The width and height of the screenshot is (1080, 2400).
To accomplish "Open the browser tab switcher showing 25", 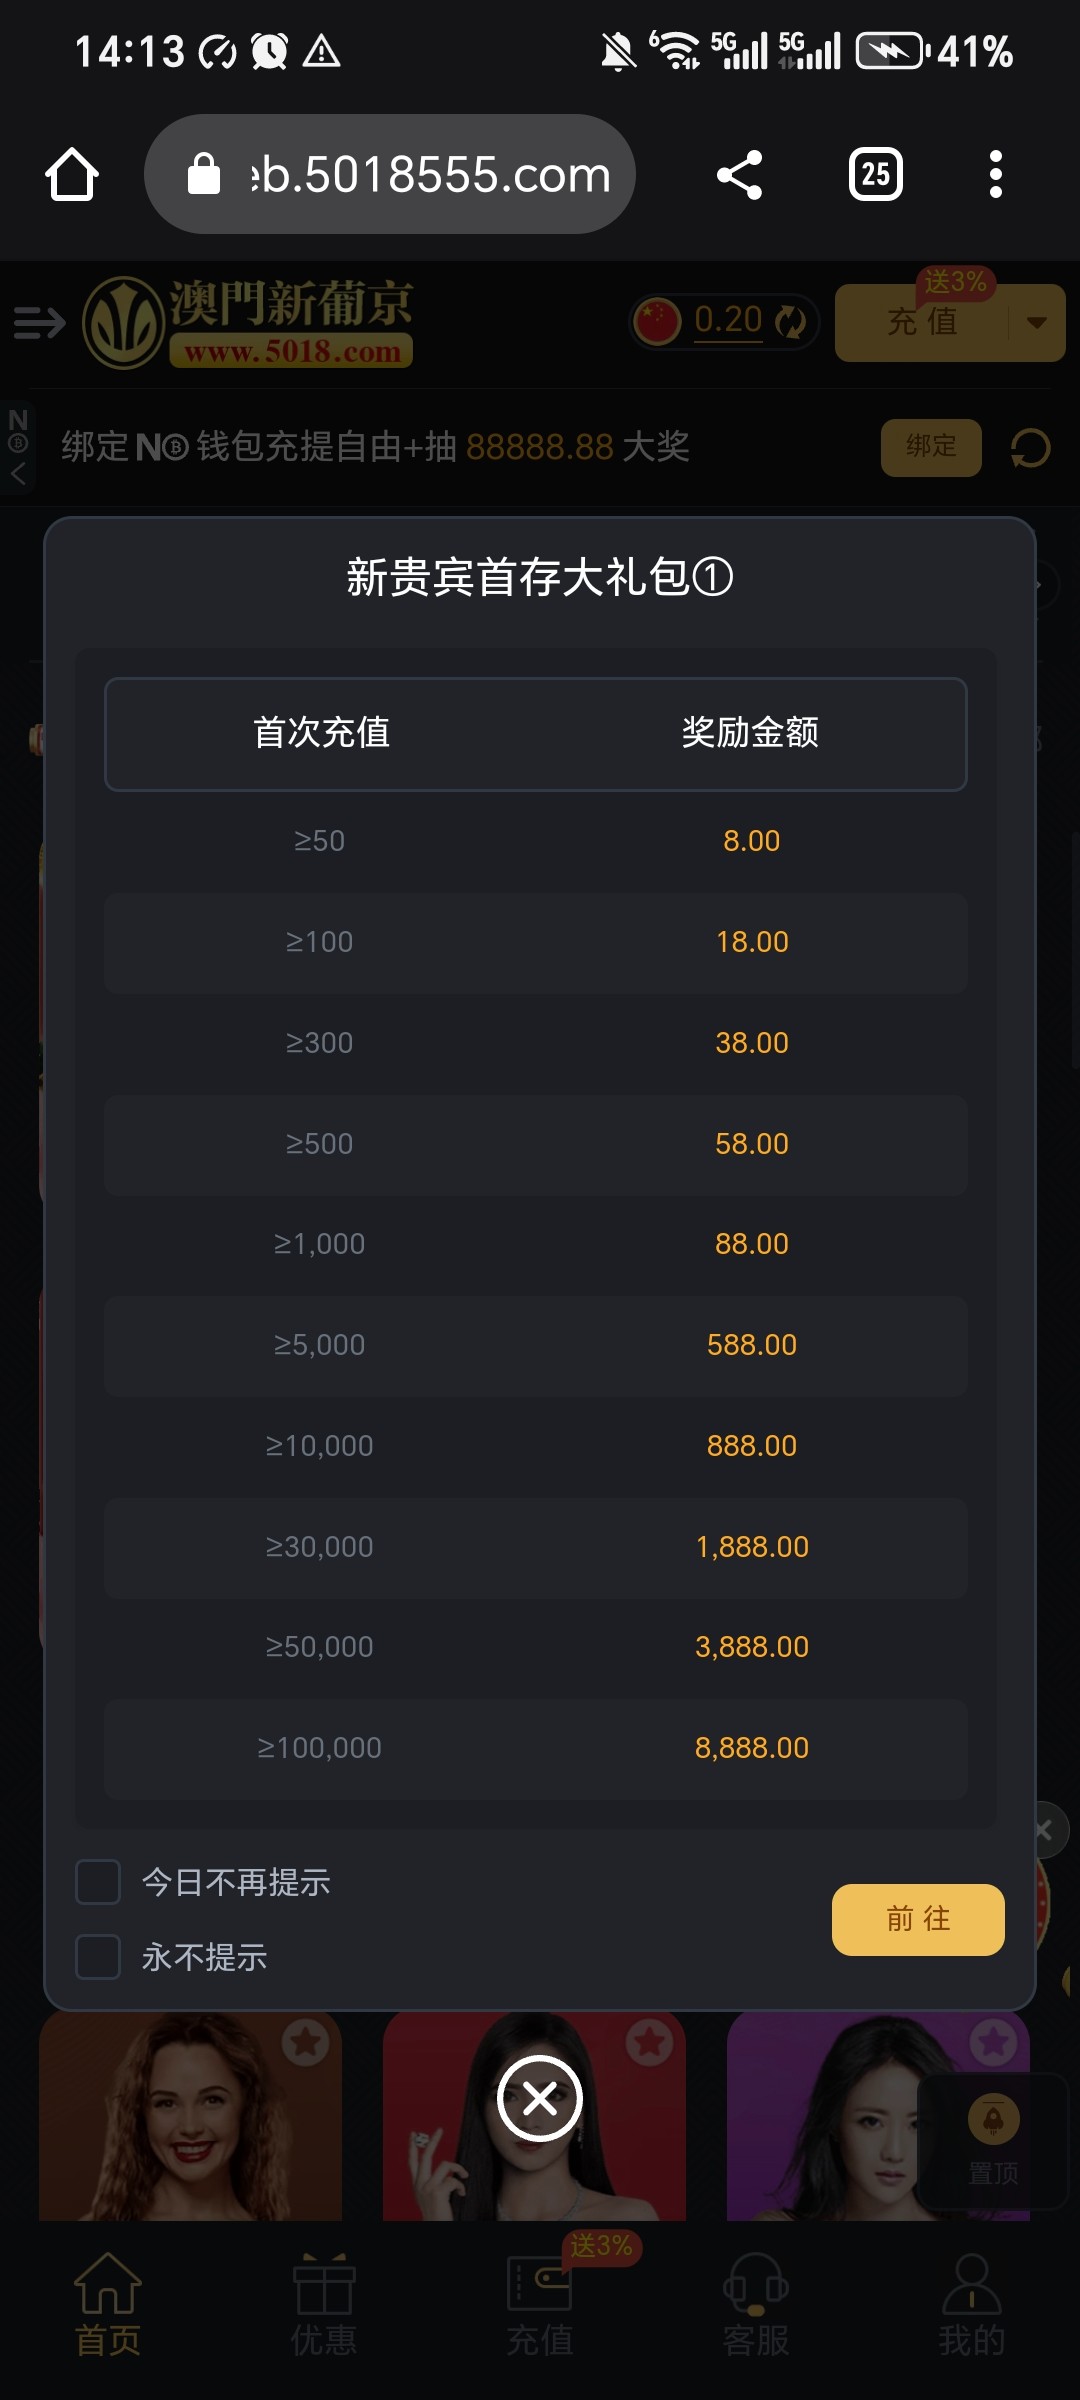I will pos(876,175).
